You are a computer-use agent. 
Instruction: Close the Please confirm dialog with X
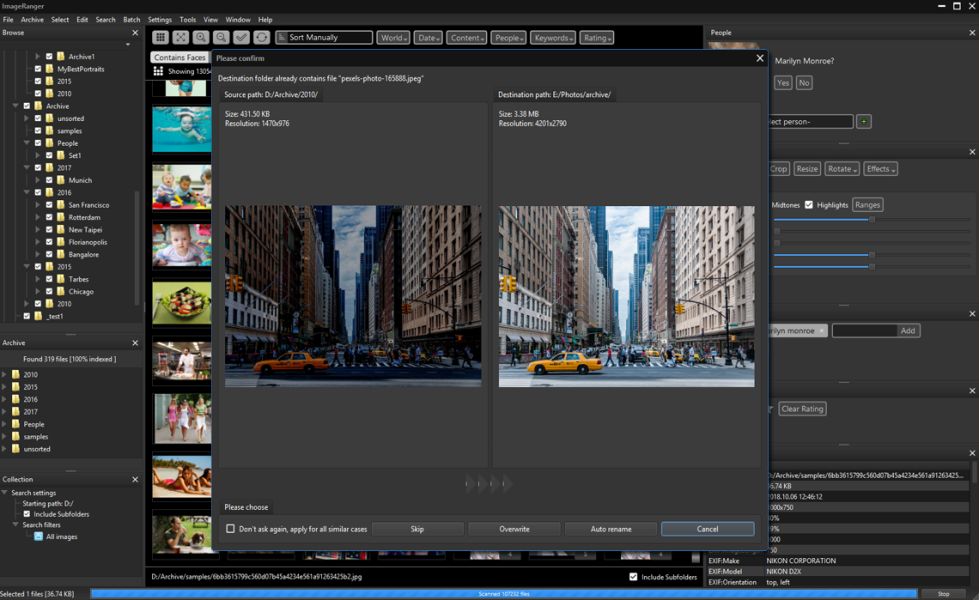pos(759,58)
